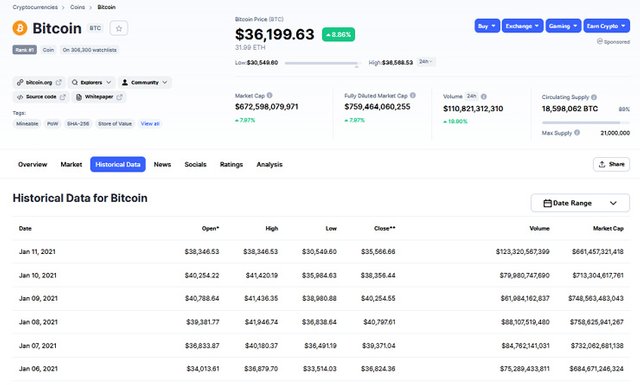The image size is (640, 385).
Task: Click Market Cap info icon
Action: pos(269,96)
